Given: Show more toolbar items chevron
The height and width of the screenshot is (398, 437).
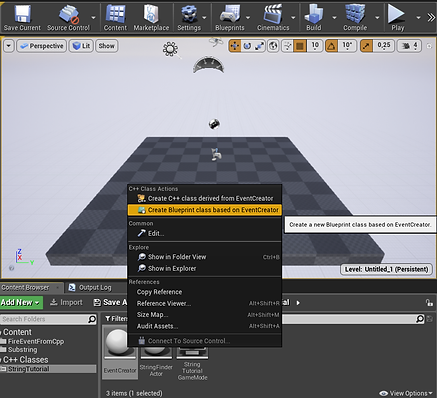Looking at the screenshot, I should [x=431, y=17].
